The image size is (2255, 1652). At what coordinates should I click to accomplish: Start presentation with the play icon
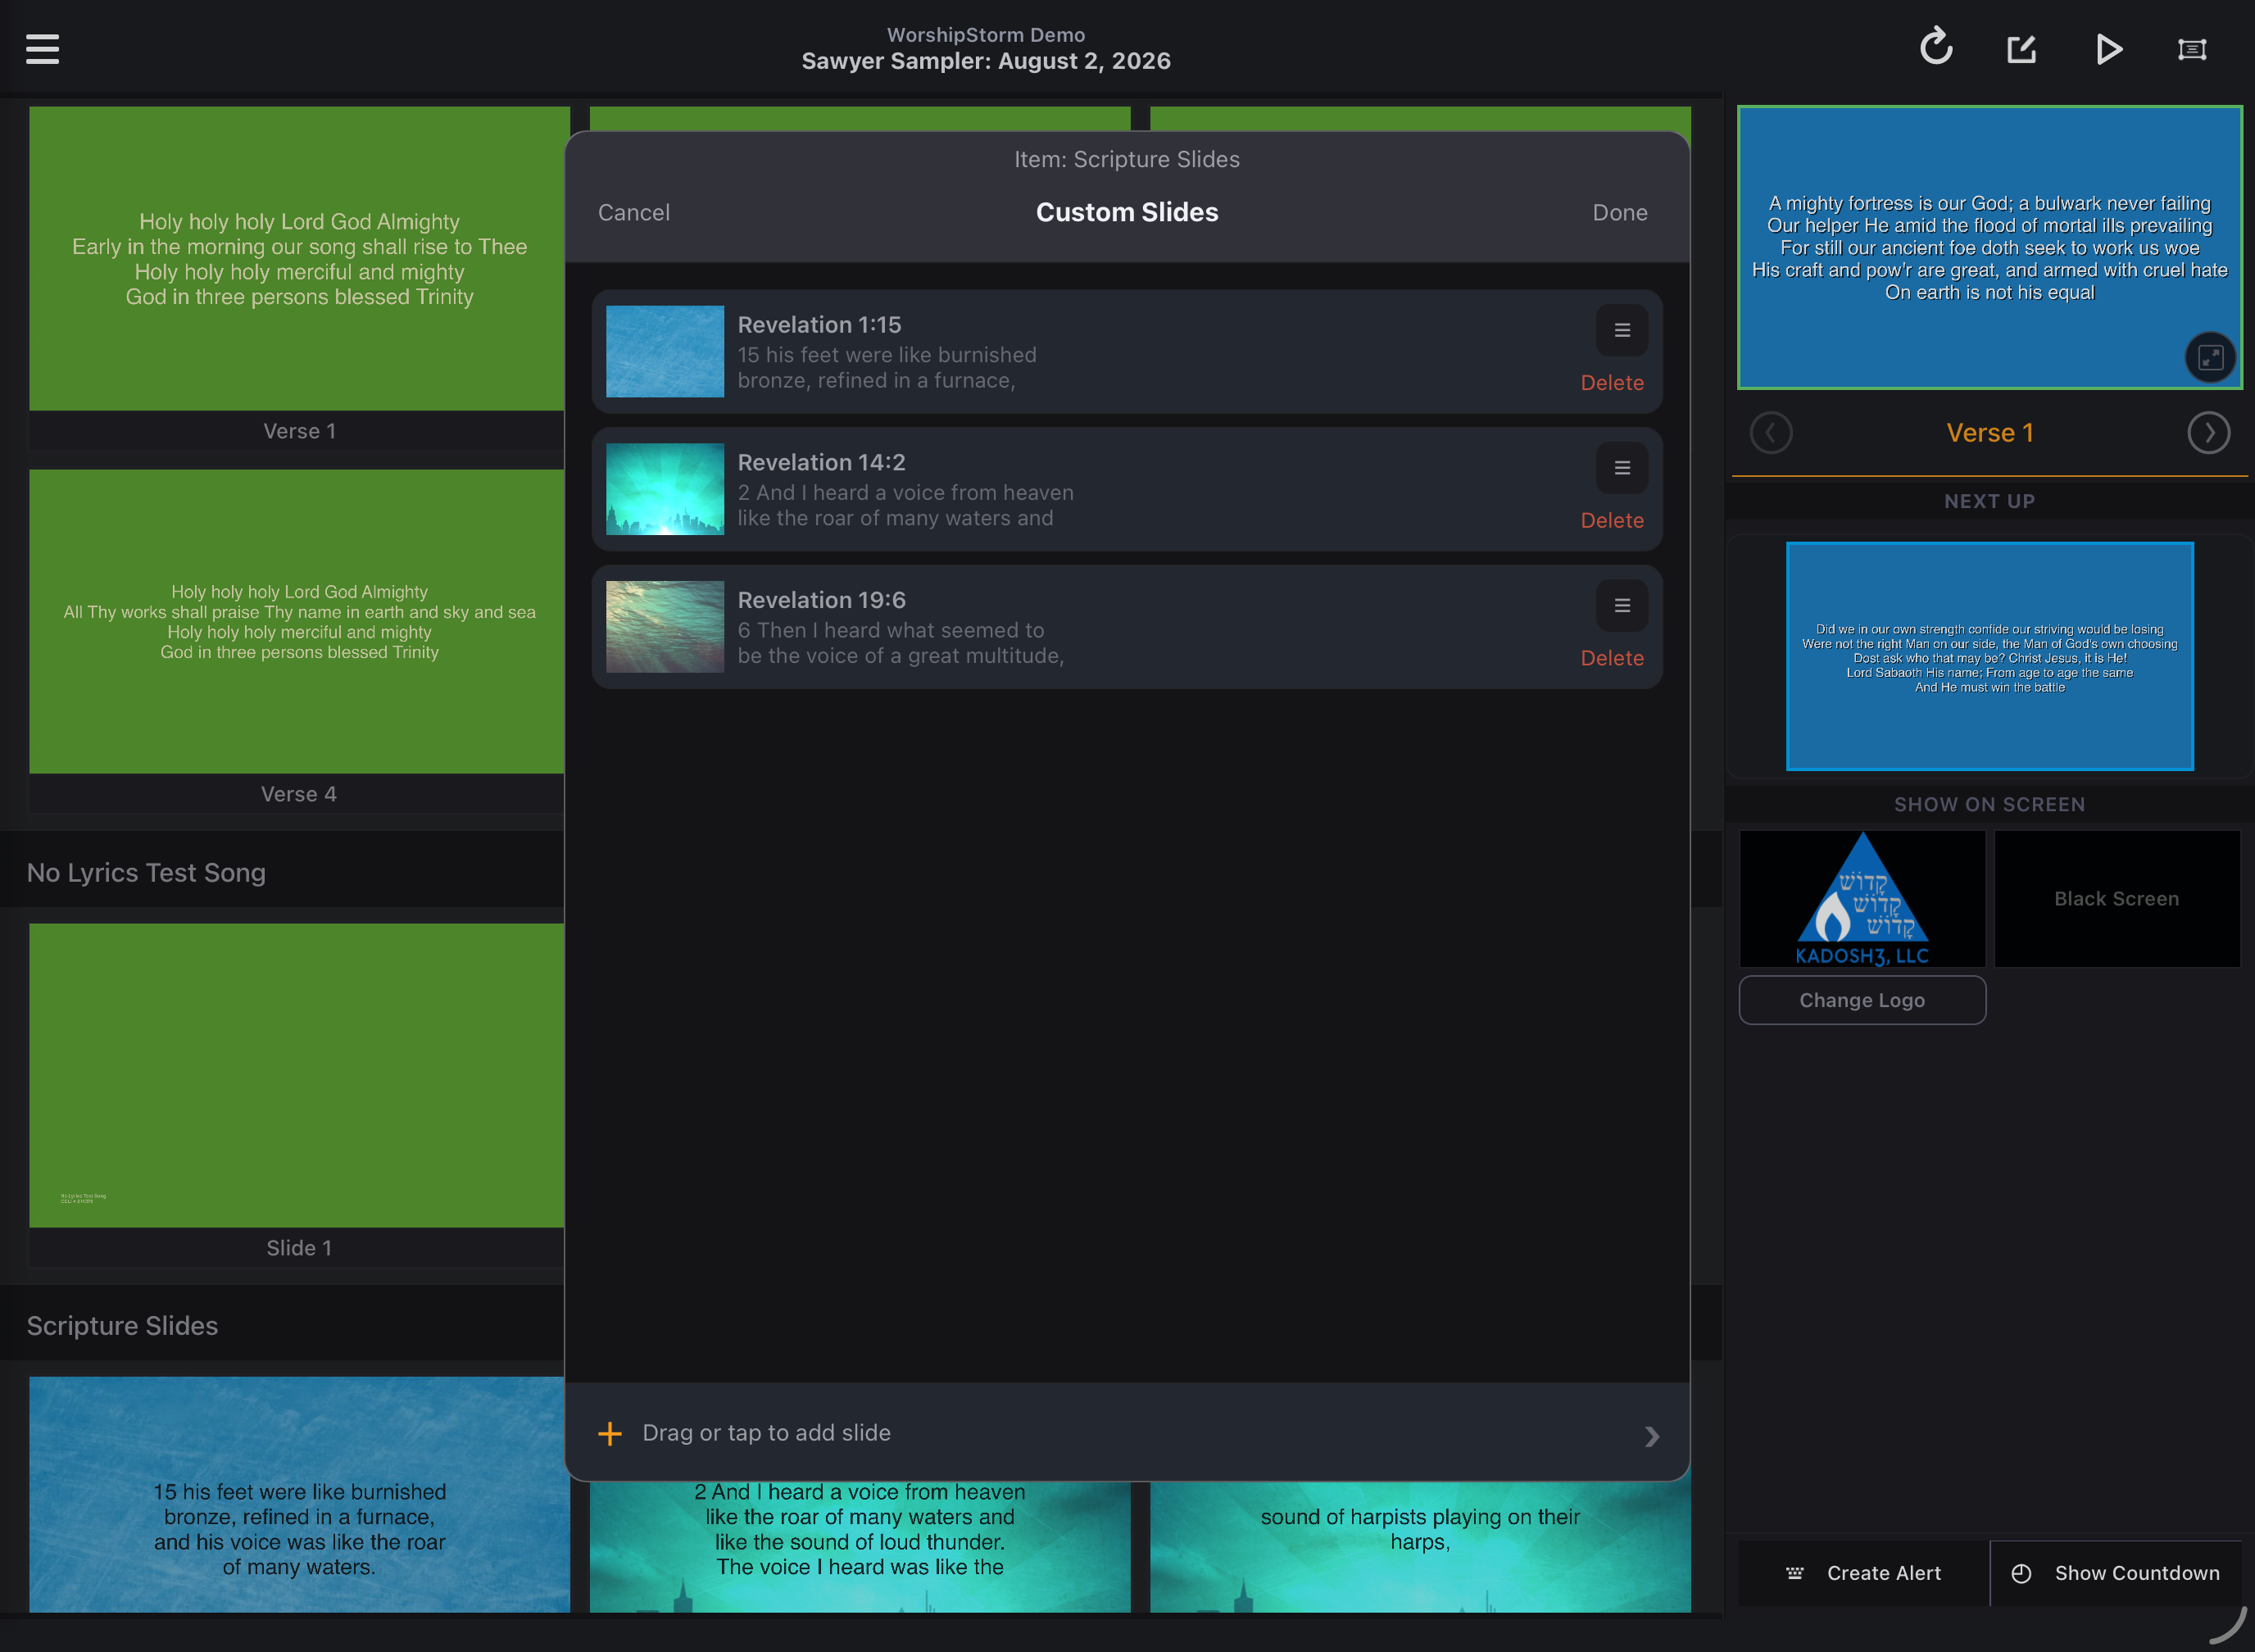coord(2109,49)
